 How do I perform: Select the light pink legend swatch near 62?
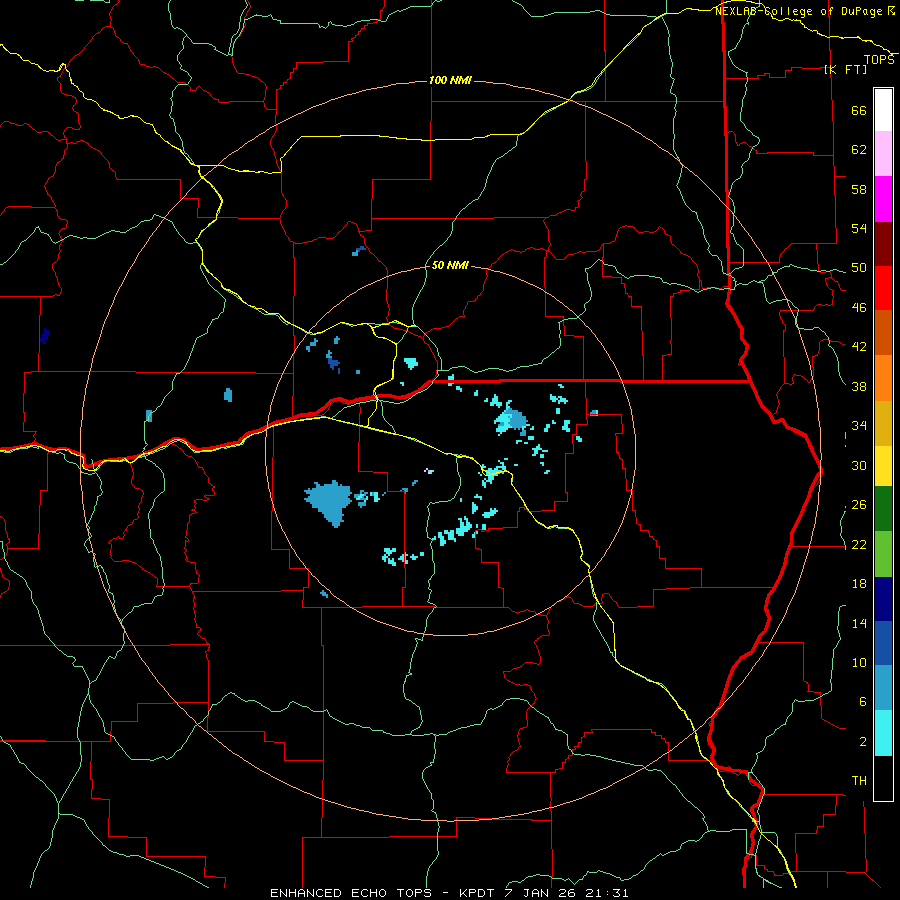[883, 153]
